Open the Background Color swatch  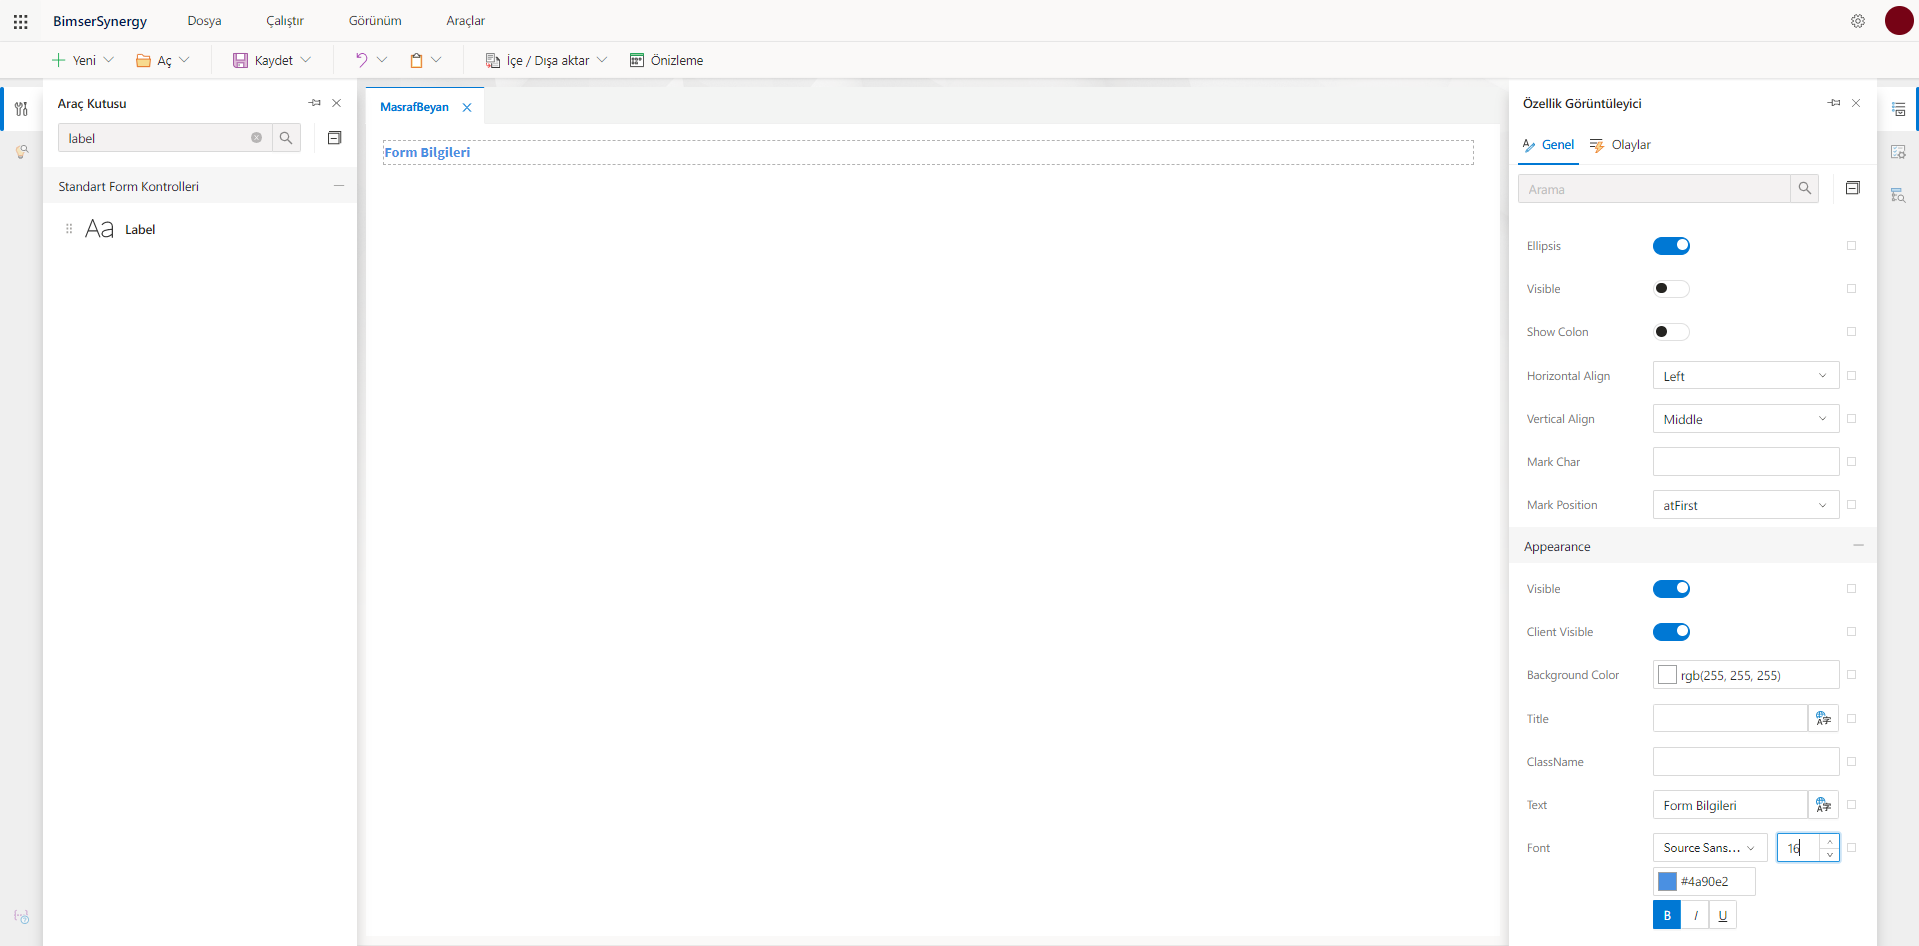click(1667, 675)
